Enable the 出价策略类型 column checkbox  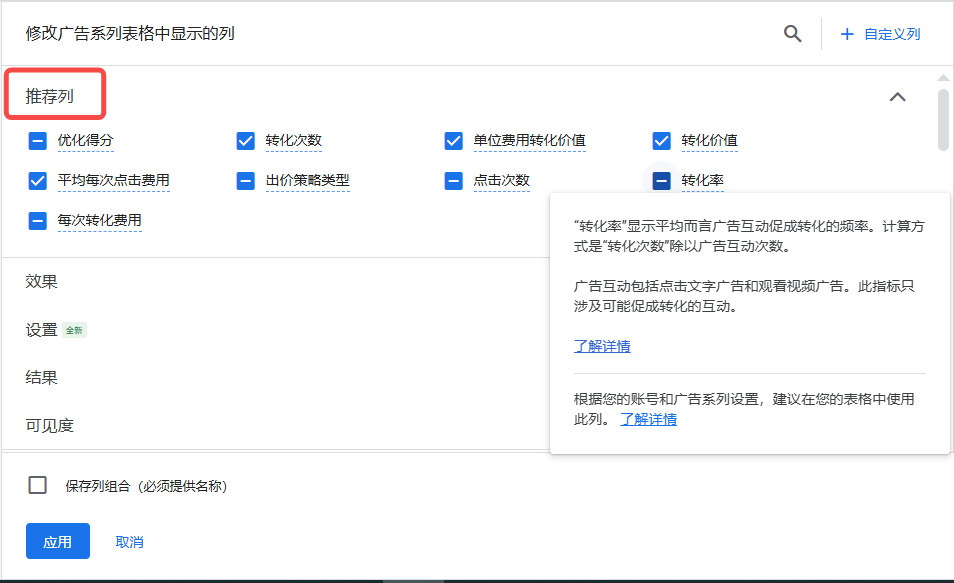coord(245,181)
